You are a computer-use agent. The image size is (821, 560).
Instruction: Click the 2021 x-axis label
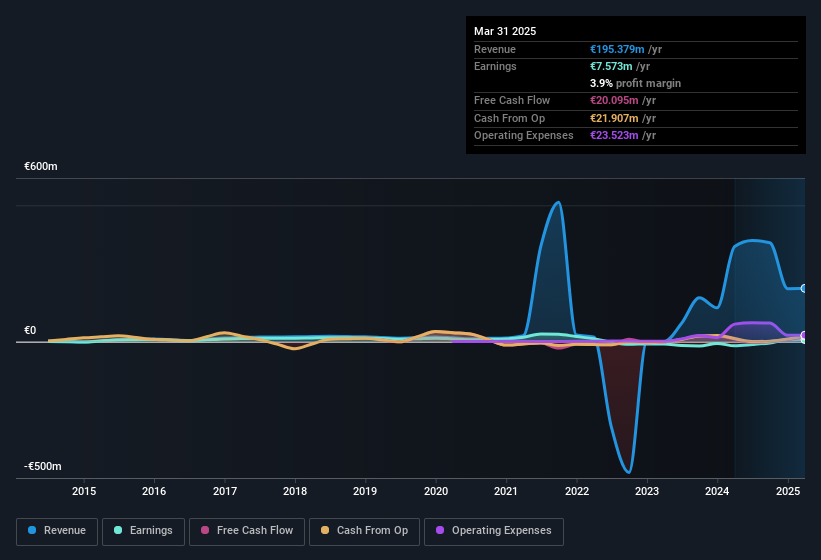click(506, 491)
